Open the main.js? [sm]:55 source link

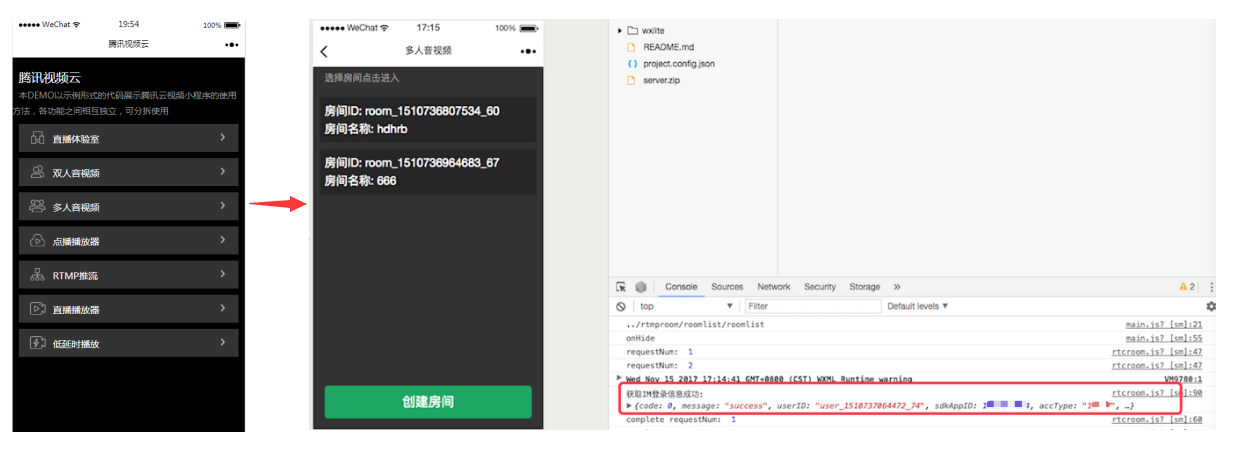[1164, 338]
